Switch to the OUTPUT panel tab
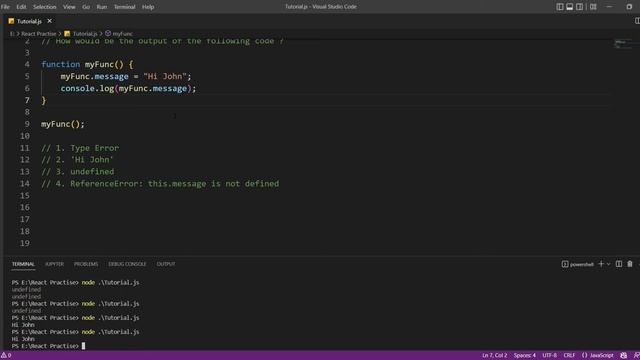 [x=166, y=264]
